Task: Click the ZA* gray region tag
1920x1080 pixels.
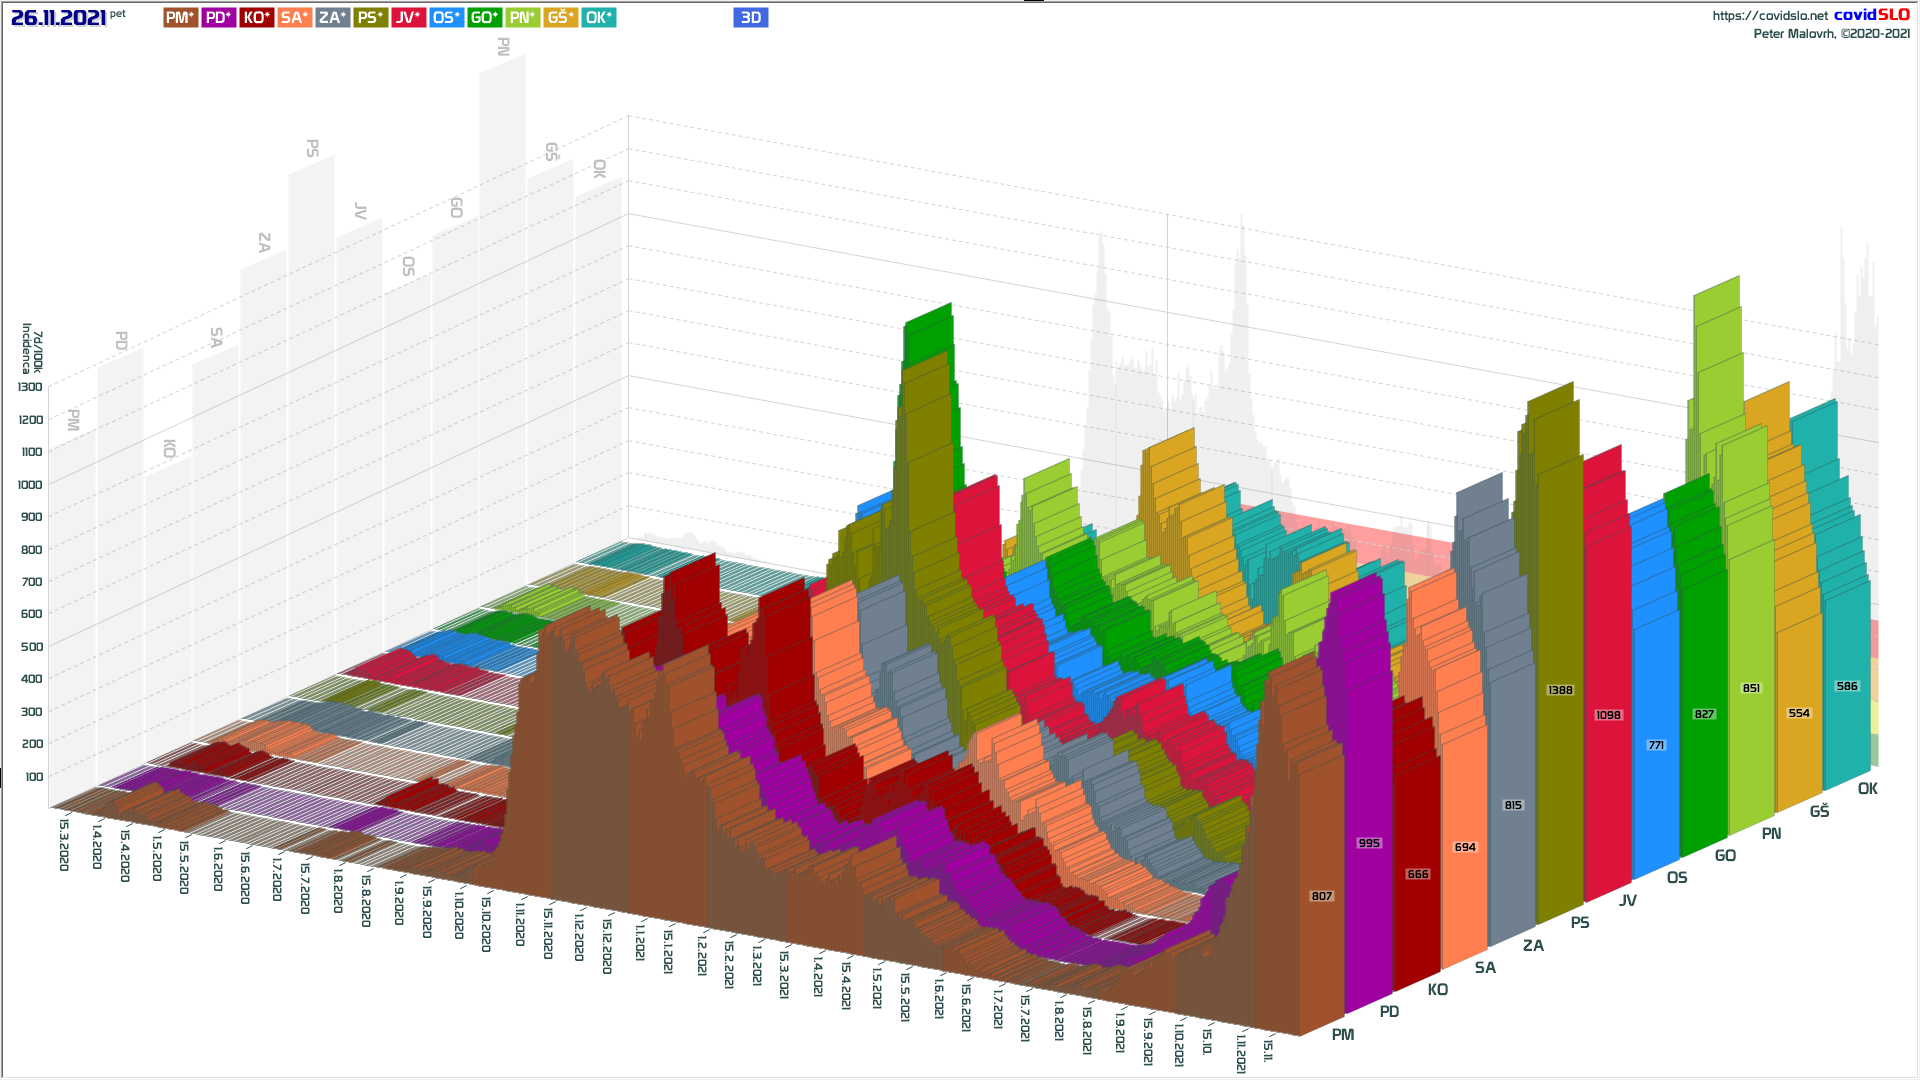Action: click(332, 17)
